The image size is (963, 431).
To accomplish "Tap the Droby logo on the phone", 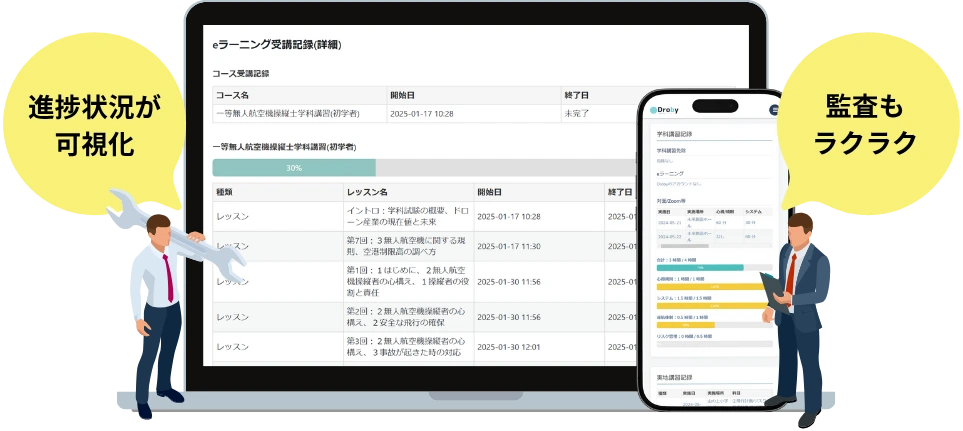I will (x=663, y=110).
